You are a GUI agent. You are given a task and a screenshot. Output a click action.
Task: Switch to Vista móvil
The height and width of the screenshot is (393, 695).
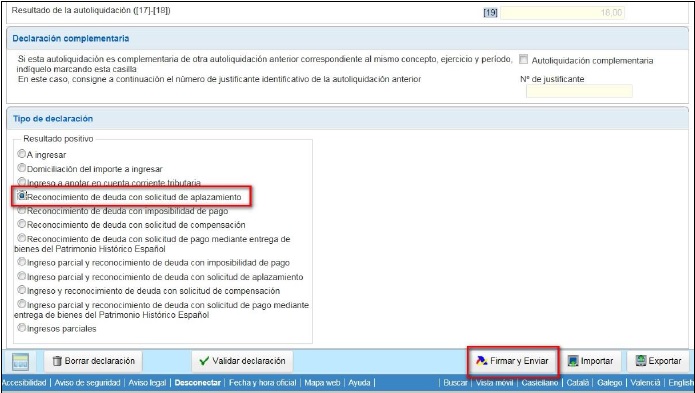click(494, 383)
